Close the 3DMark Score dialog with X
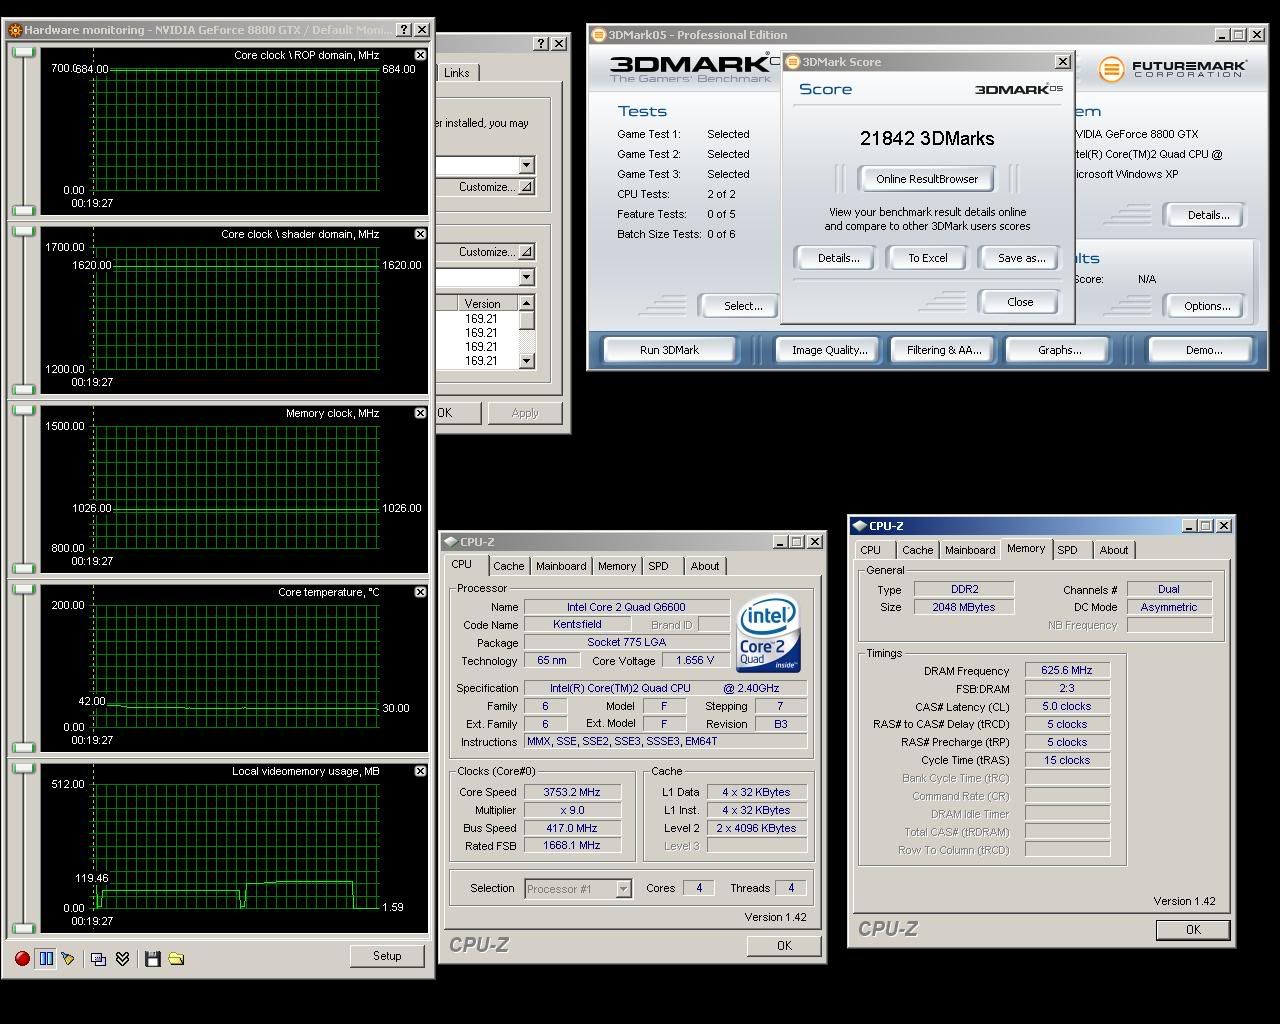This screenshot has width=1280, height=1024. (1063, 62)
